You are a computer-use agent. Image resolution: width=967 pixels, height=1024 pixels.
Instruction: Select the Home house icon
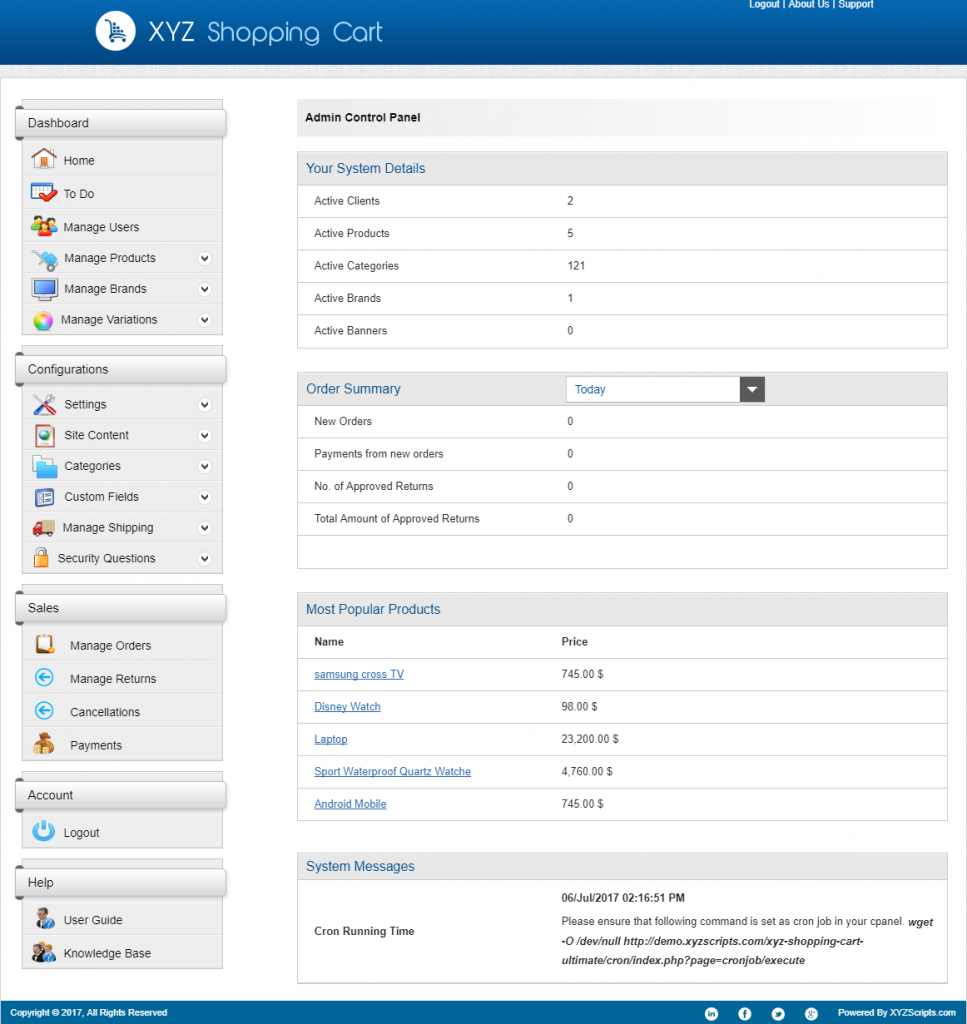click(44, 159)
